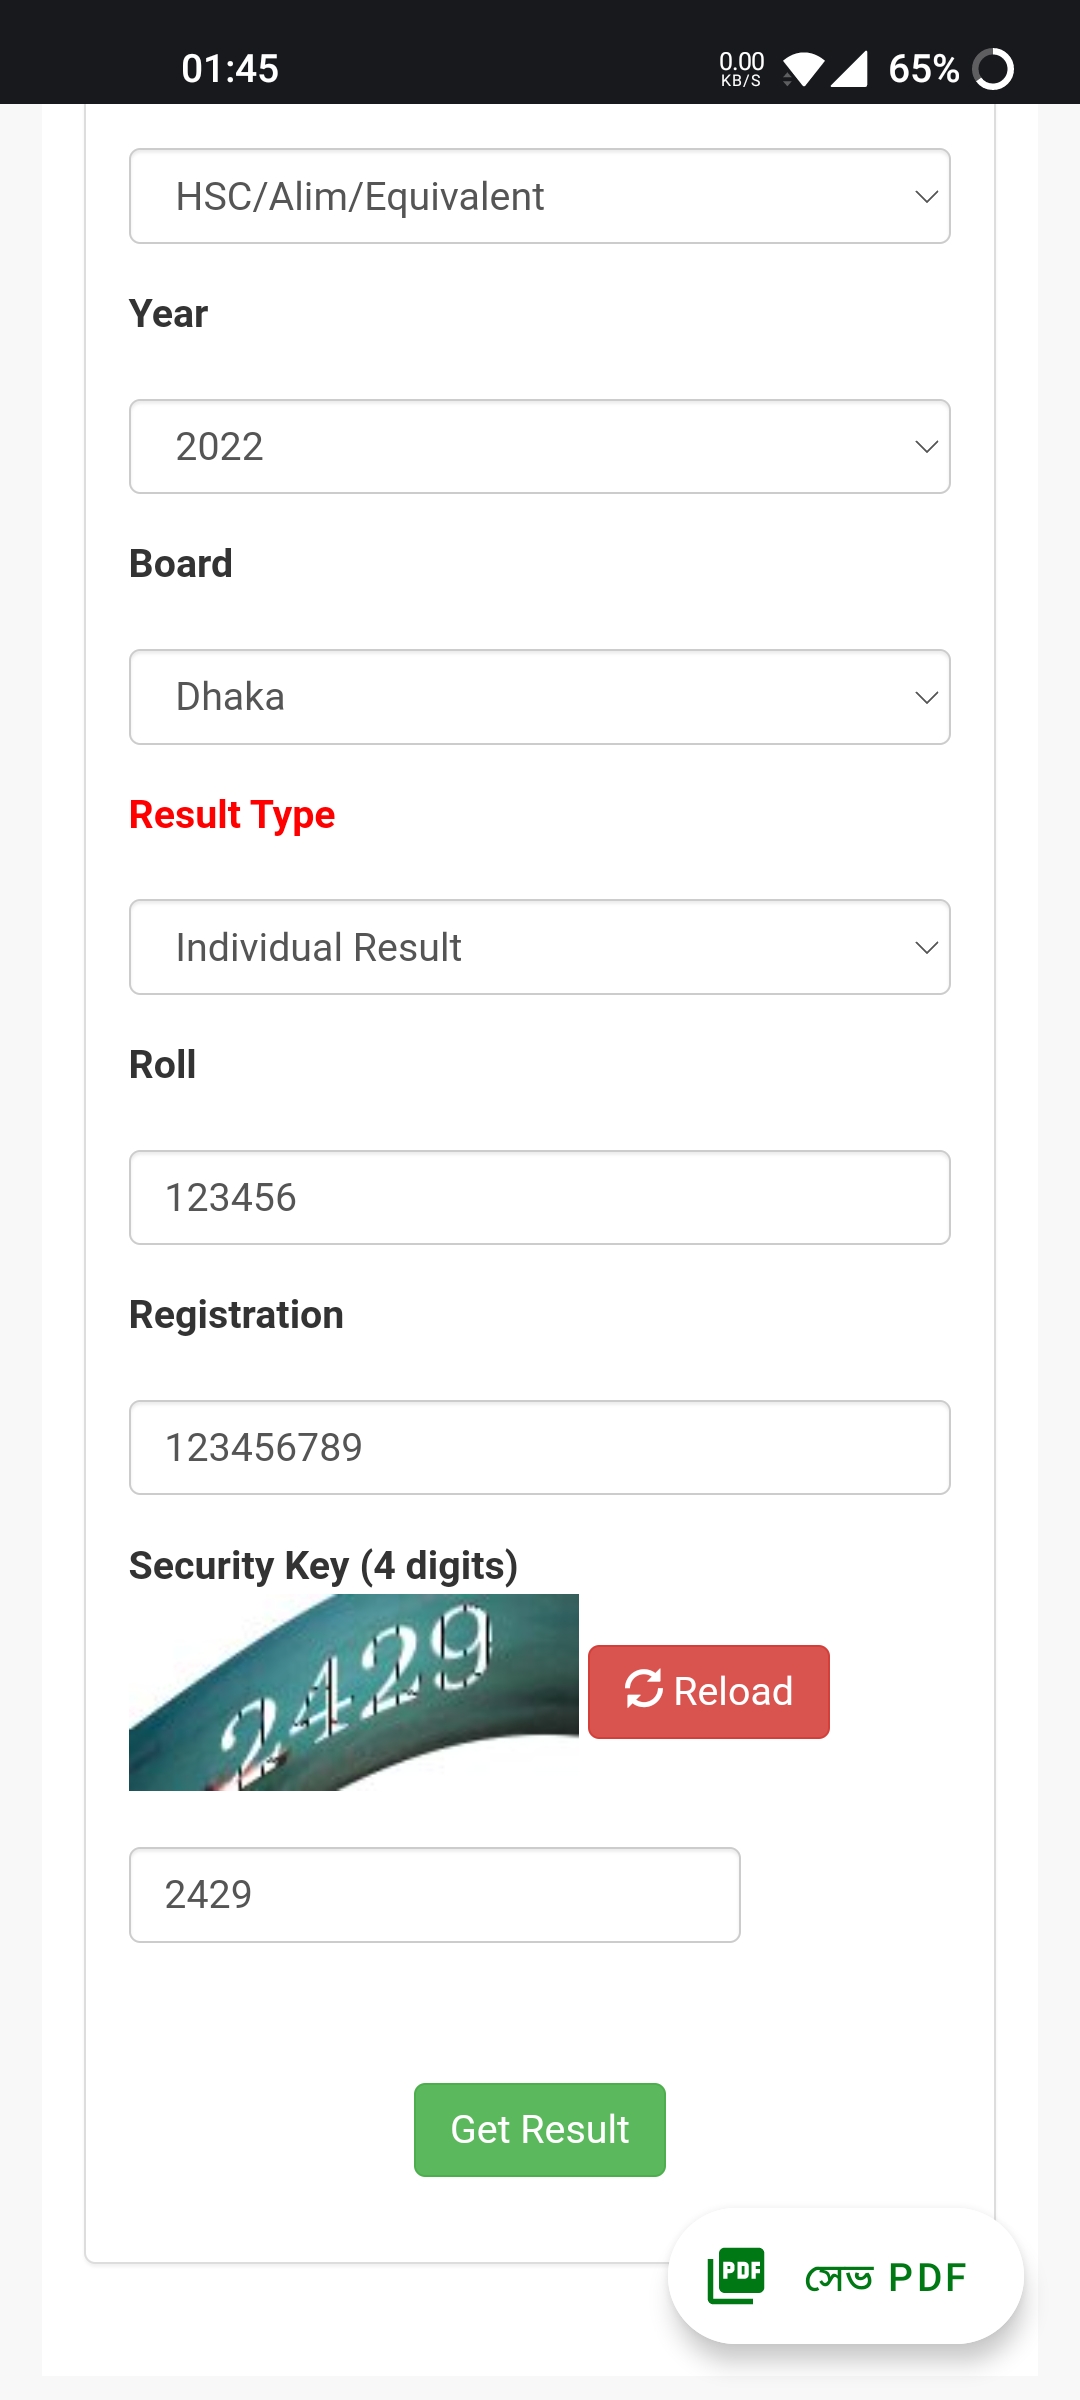Click the refresh icon on the Reload button
This screenshot has height=2400, width=1080.
tap(643, 1689)
